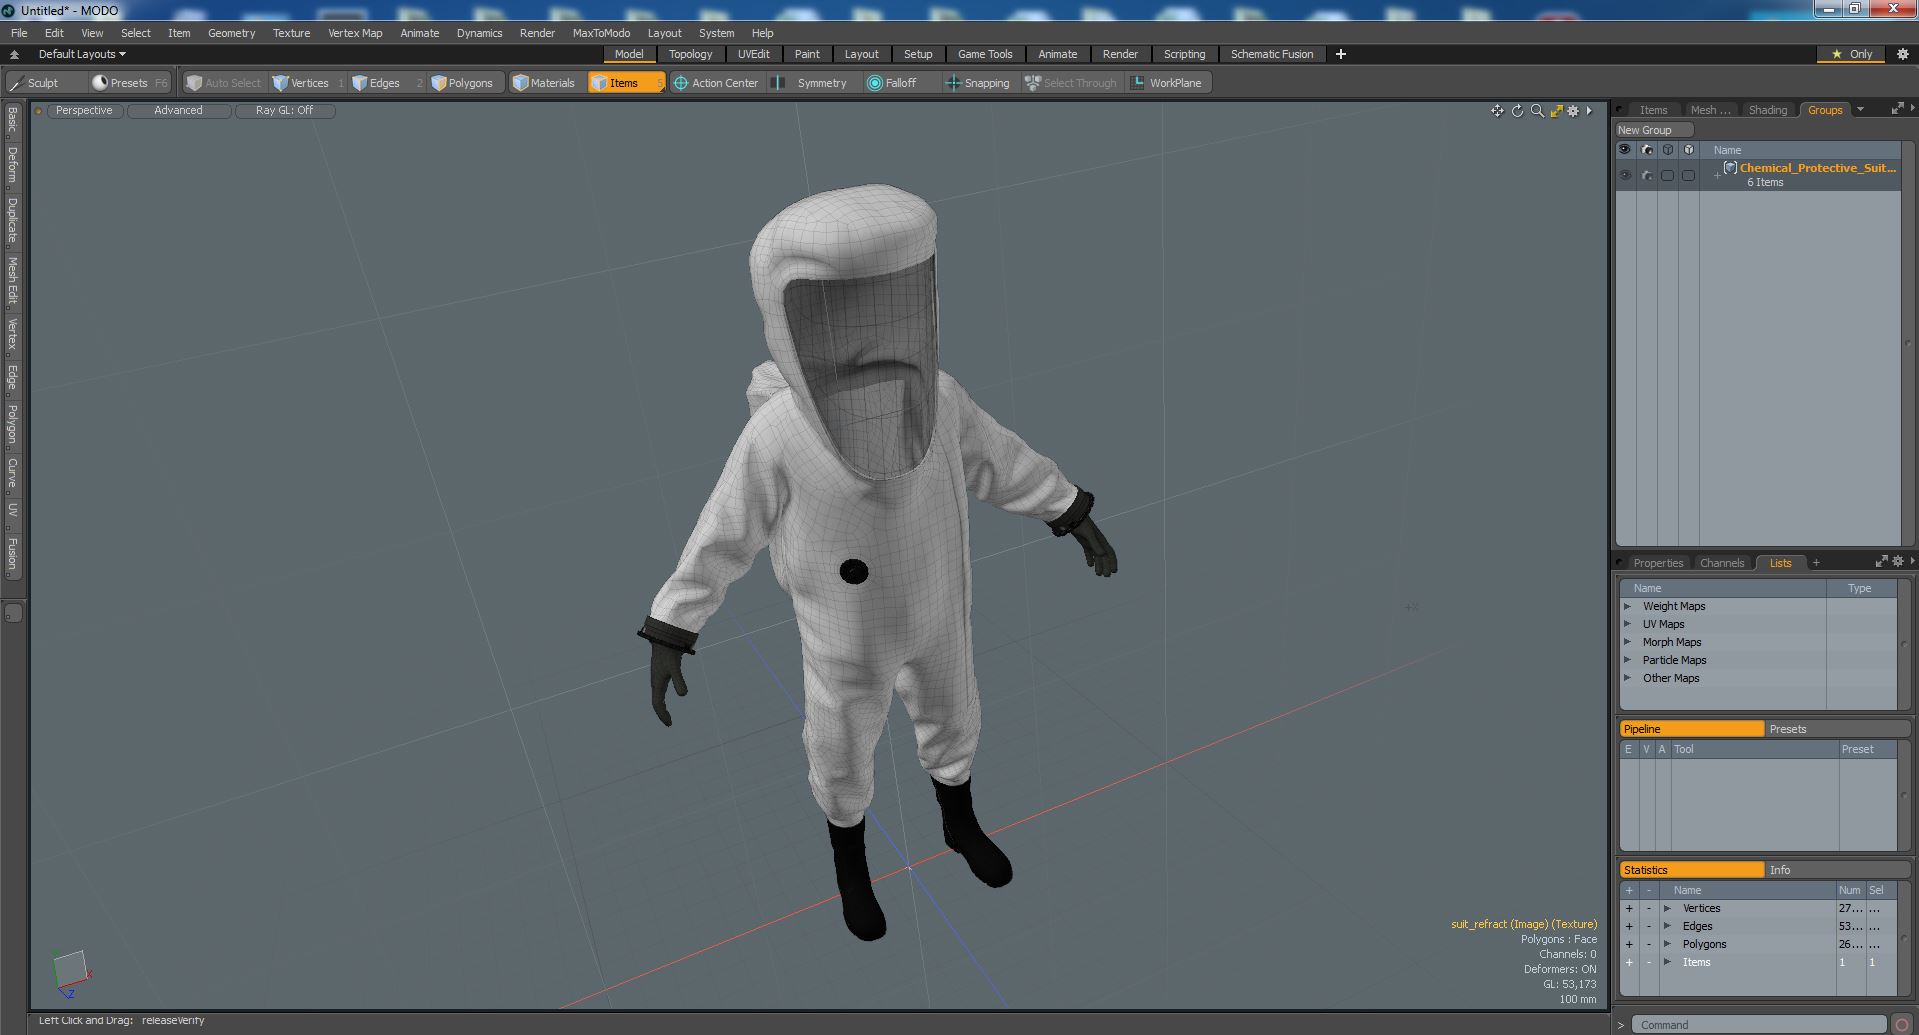Image resolution: width=1919 pixels, height=1035 pixels.
Task: Expand Other Maps list
Action: click(x=1627, y=678)
